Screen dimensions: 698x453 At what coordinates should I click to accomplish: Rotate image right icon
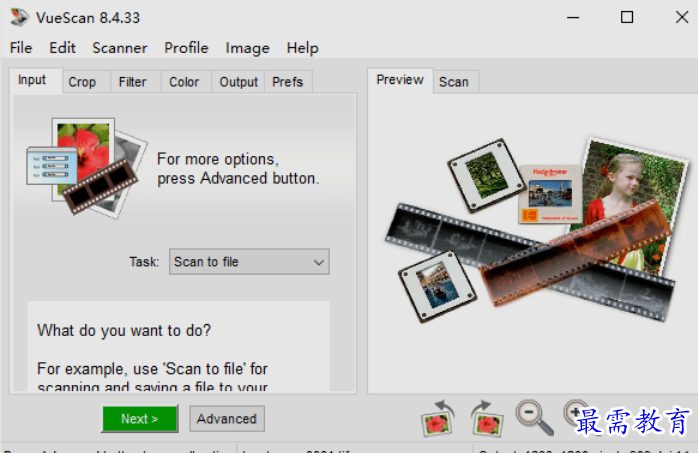[487, 418]
